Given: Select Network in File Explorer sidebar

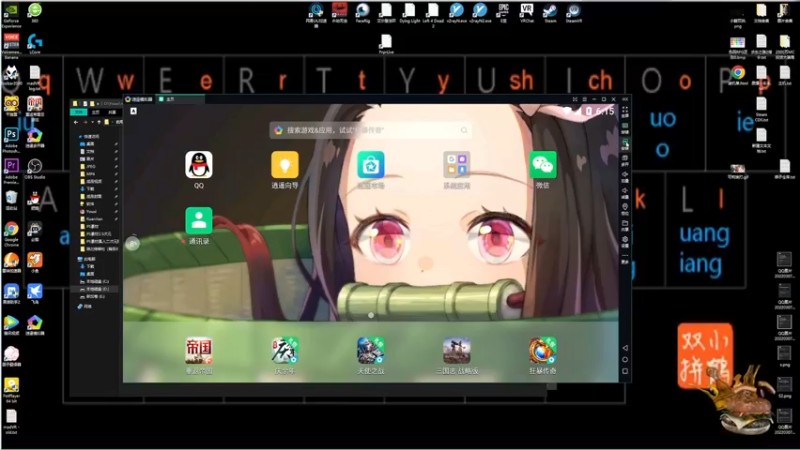Looking at the screenshot, I should pos(85,306).
